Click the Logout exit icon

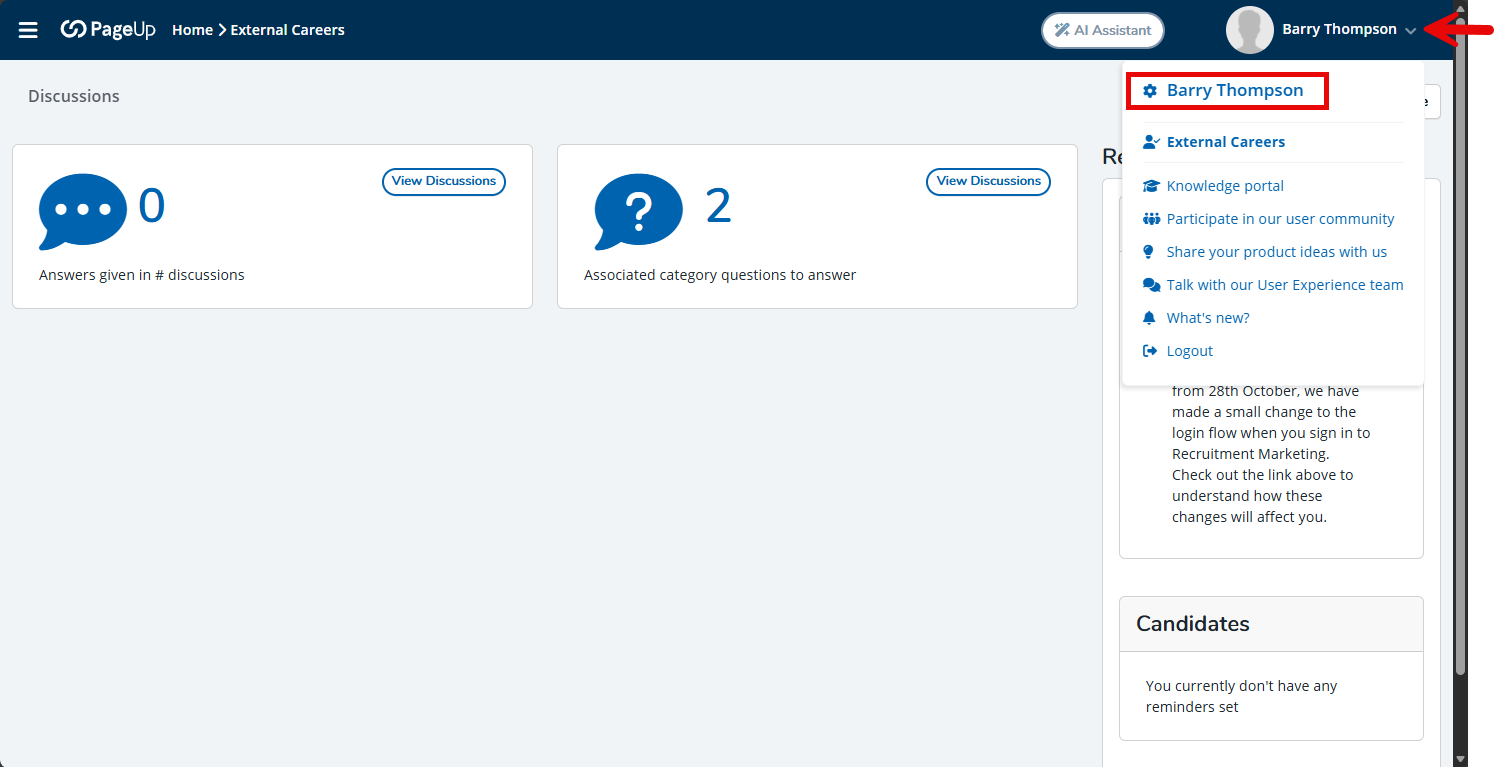1150,351
